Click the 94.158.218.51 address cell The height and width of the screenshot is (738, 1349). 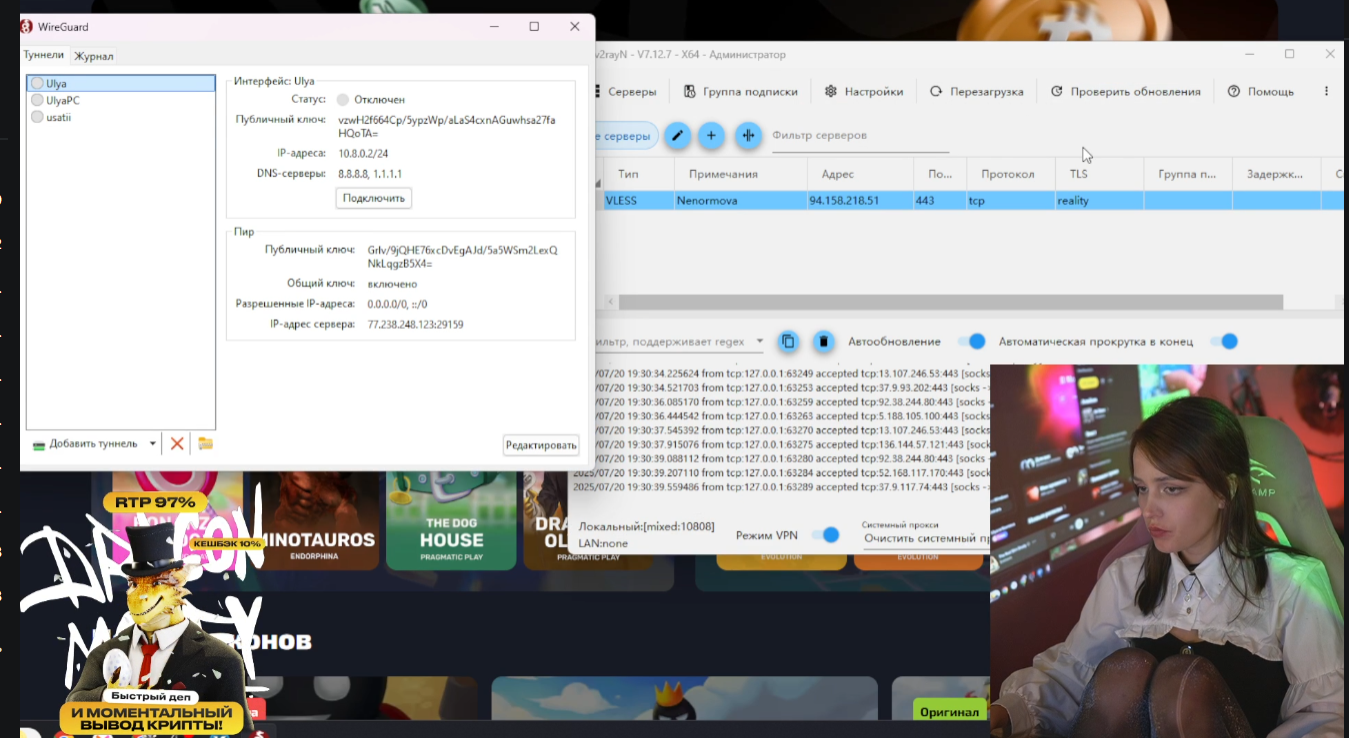[844, 200]
